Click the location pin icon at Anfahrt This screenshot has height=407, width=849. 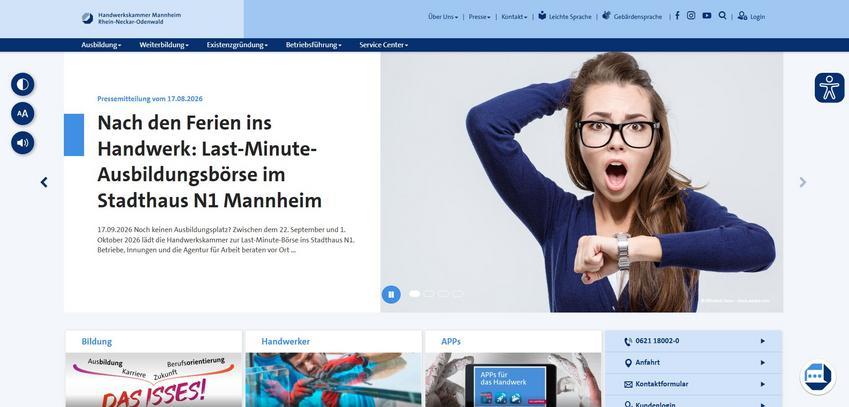point(628,363)
